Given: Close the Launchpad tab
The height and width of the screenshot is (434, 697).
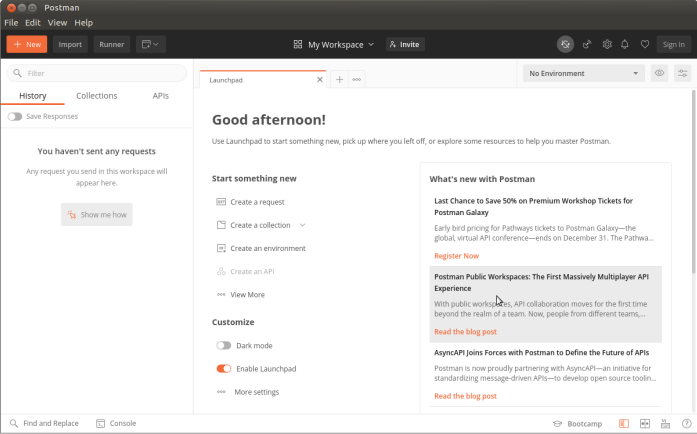Looking at the screenshot, I should point(320,79).
